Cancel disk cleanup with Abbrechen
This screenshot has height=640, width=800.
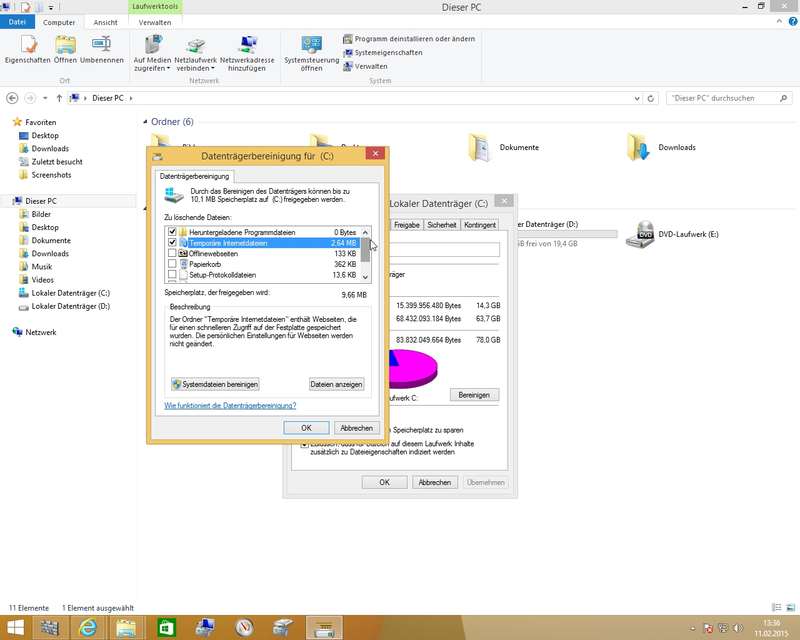(x=357, y=428)
